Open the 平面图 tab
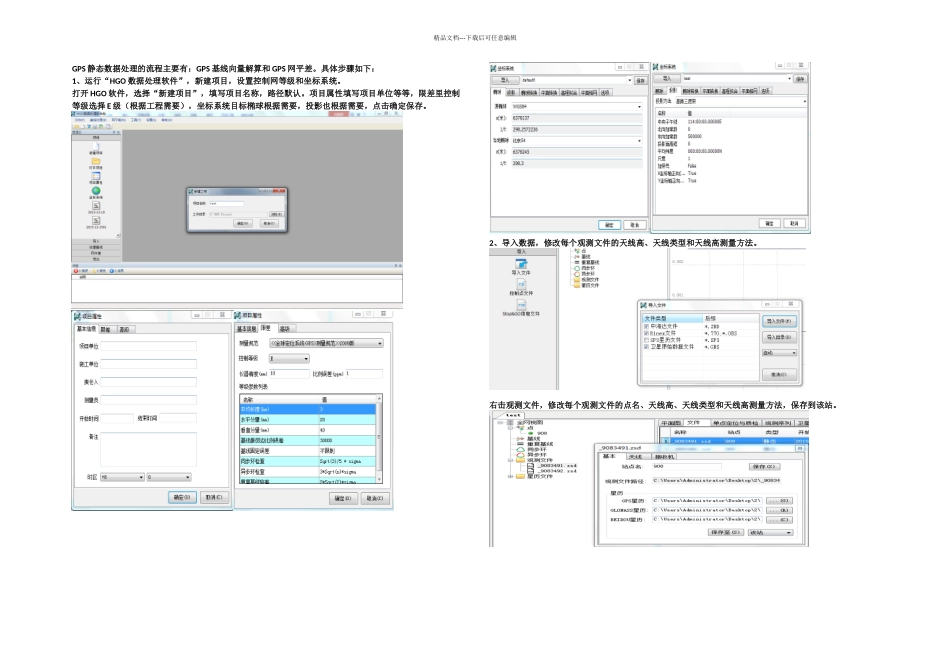Screen dimensions: 950x672 [671, 423]
